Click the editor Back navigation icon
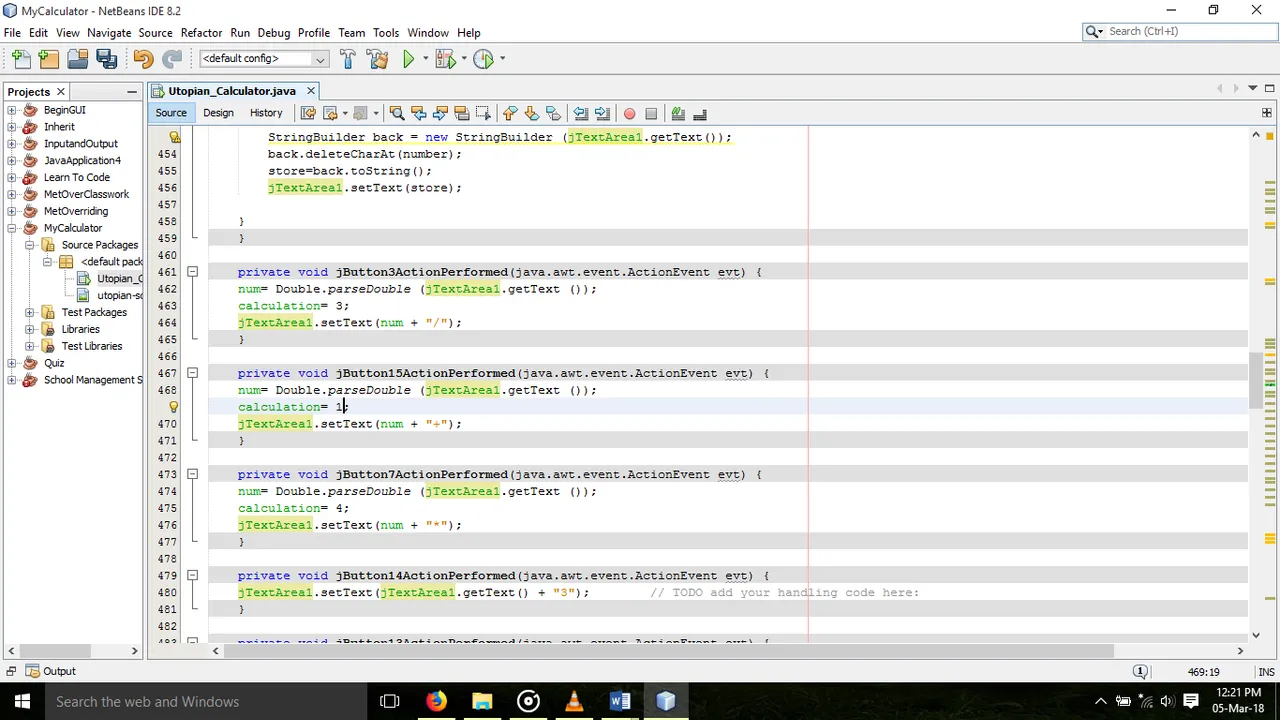This screenshot has height=720, width=1280. [x=331, y=113]
